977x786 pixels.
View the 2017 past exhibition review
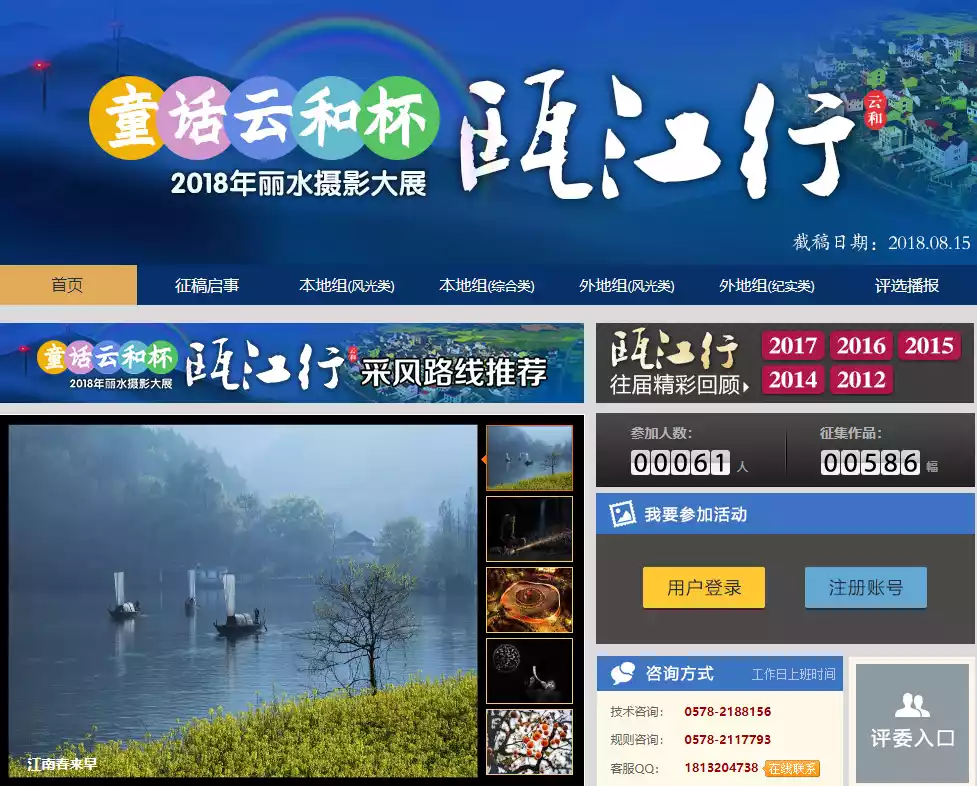[793, 346]
